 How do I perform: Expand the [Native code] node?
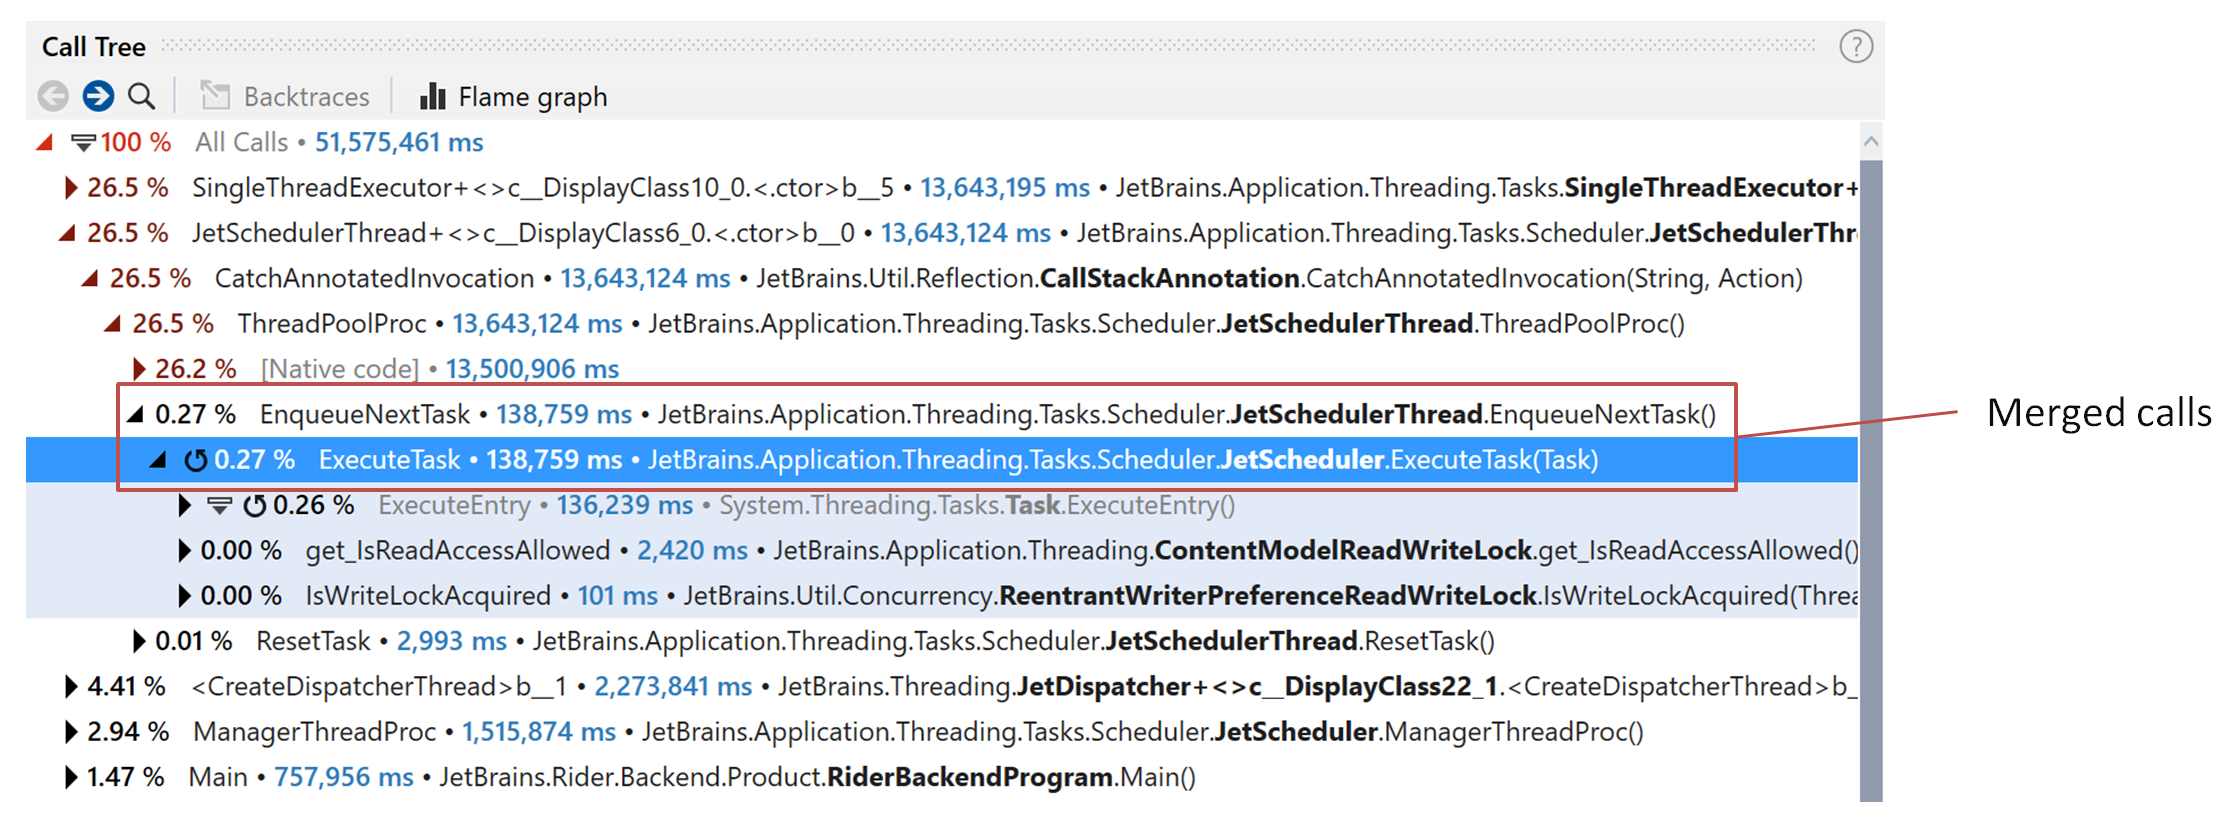coord(139,369)
